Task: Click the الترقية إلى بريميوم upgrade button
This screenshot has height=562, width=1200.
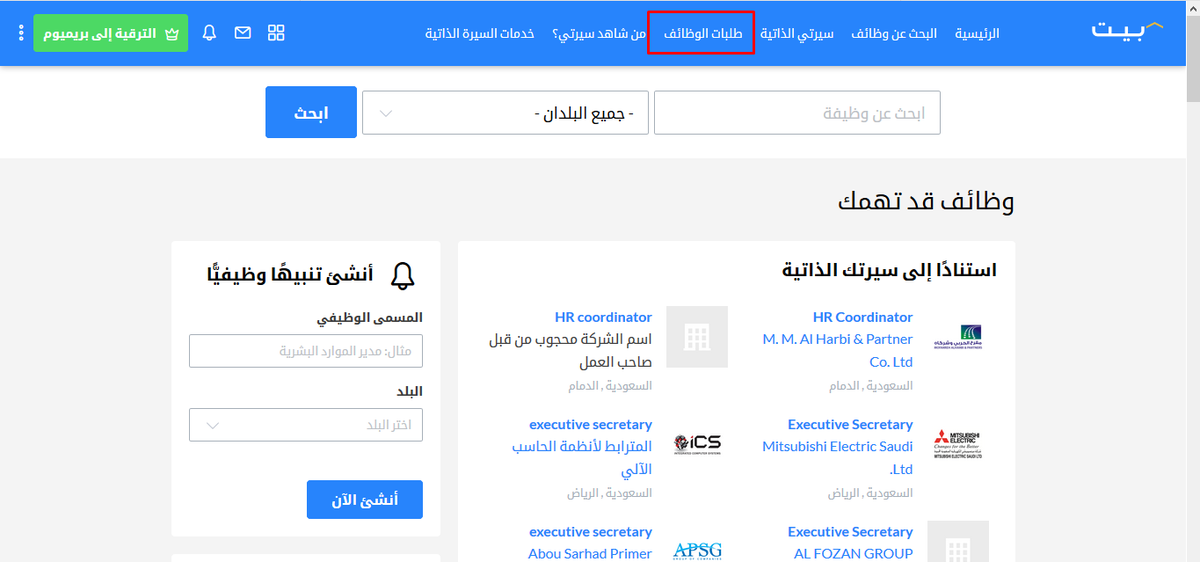Action: tap(110, 33)
